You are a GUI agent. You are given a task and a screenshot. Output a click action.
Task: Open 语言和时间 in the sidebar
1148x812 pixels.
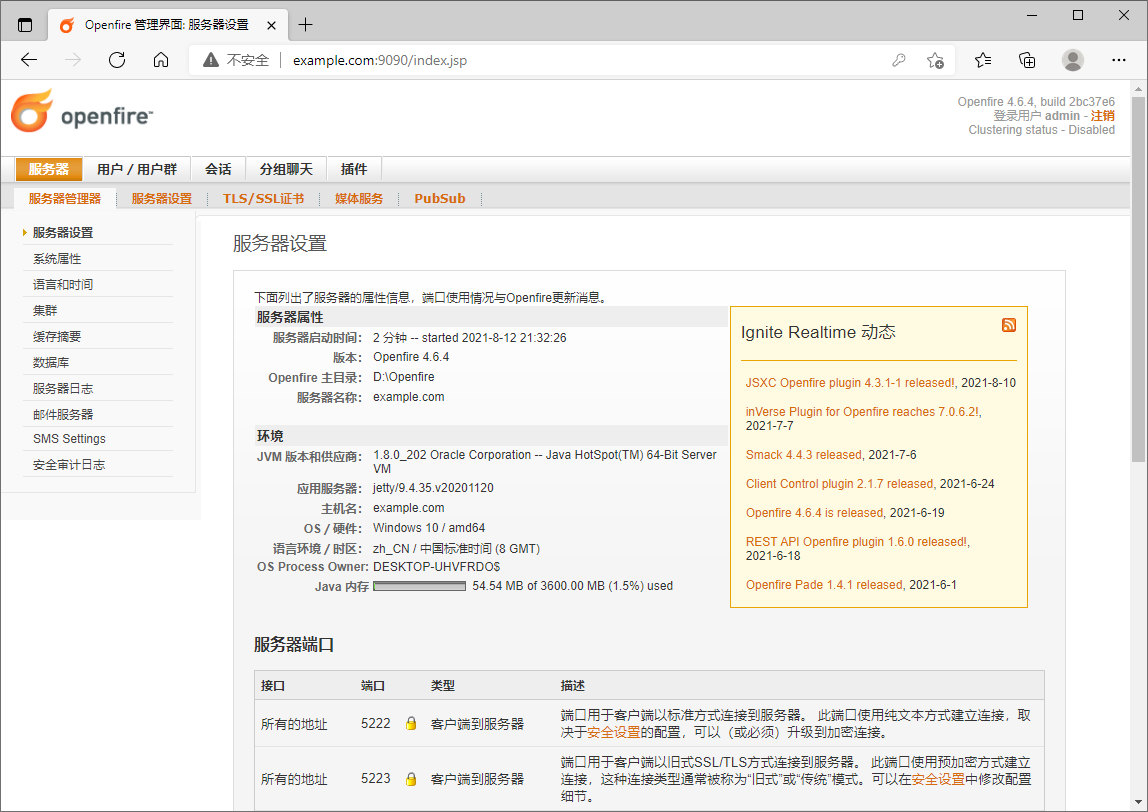[63, 284]
